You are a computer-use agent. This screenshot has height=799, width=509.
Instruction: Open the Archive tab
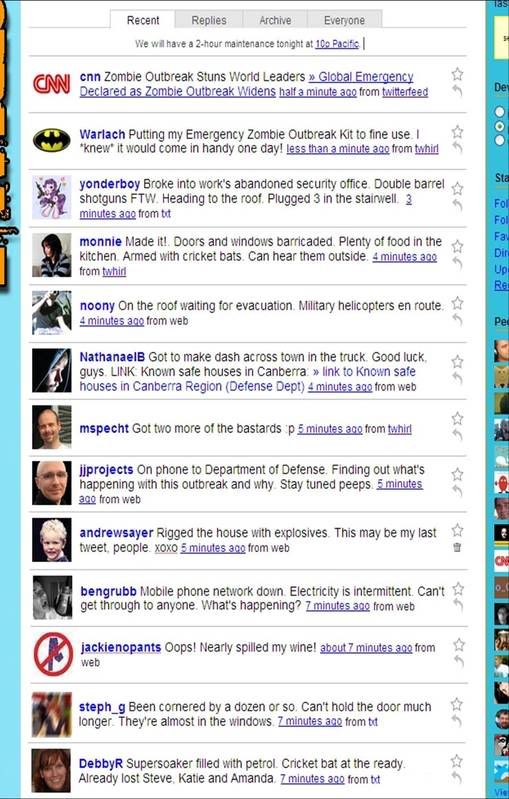275,20
